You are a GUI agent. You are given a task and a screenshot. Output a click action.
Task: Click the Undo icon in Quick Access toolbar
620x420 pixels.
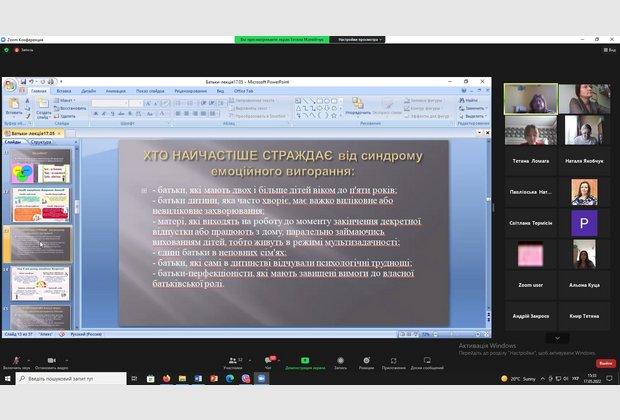(x=31, y=82)
